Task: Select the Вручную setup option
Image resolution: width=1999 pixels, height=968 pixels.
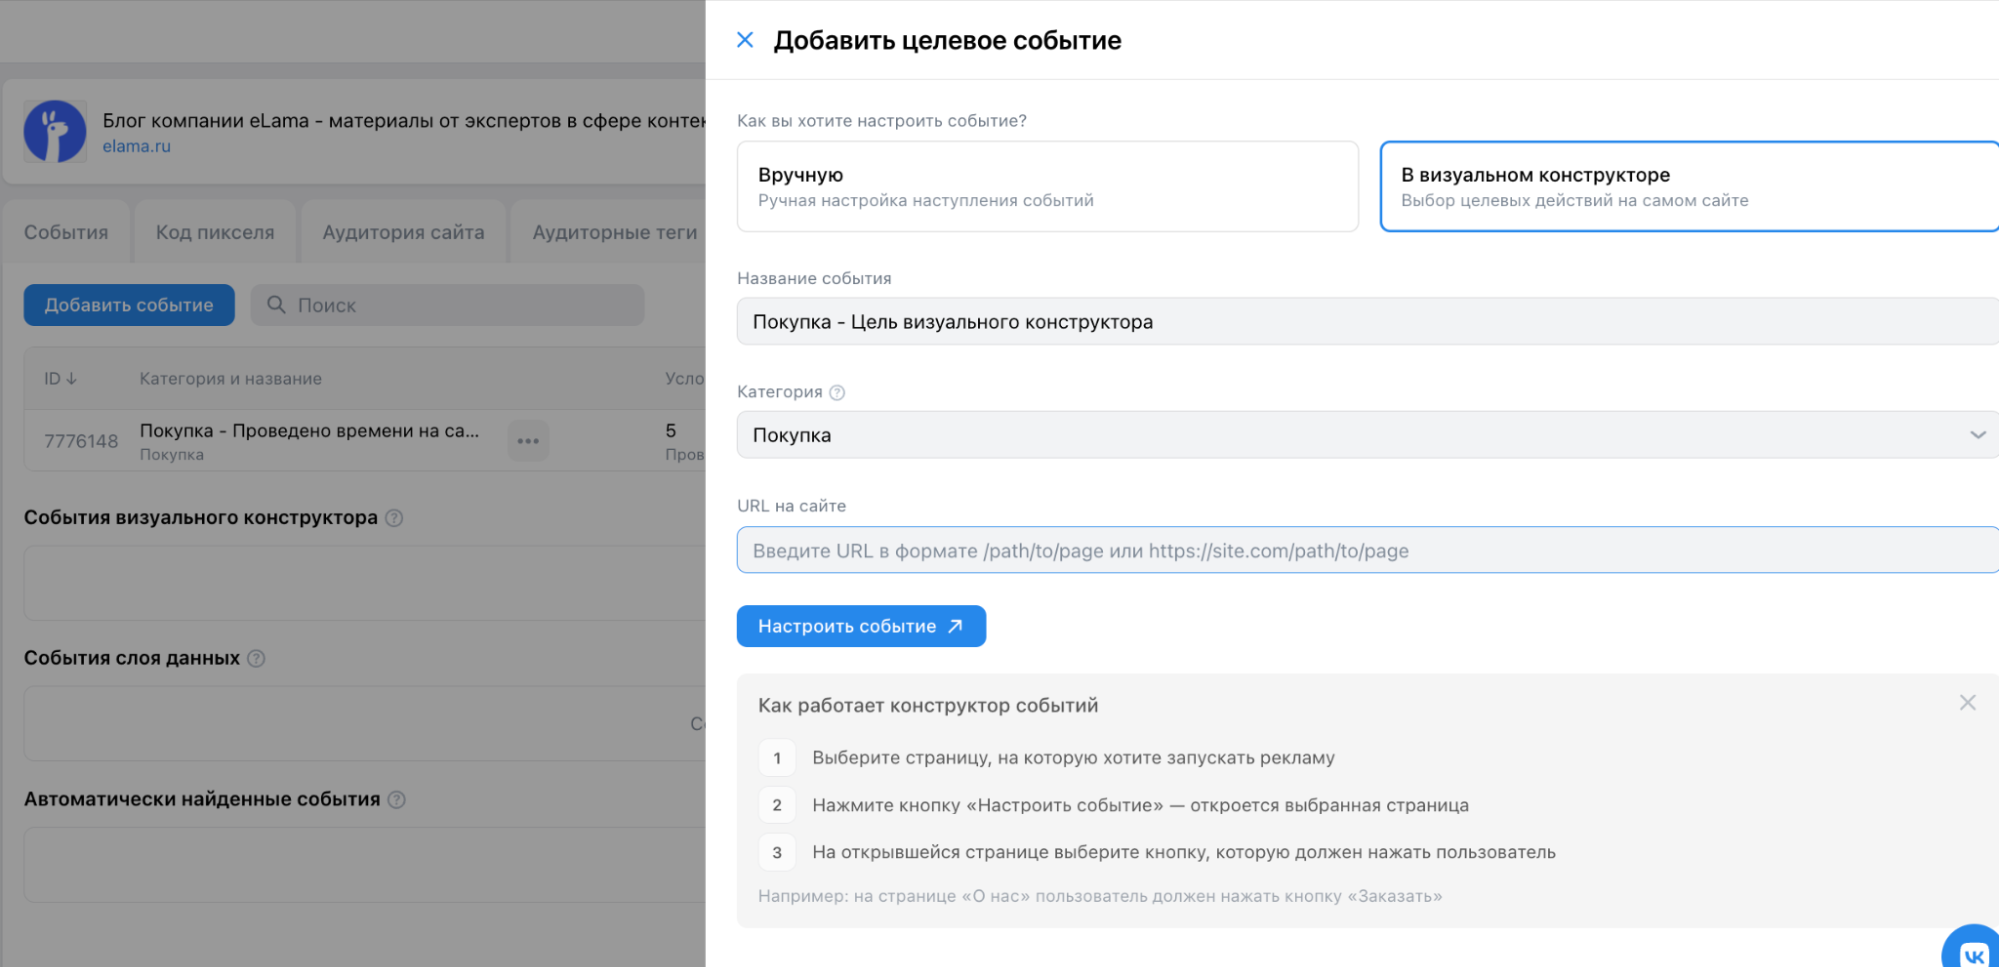Action: click(1047, 186)
